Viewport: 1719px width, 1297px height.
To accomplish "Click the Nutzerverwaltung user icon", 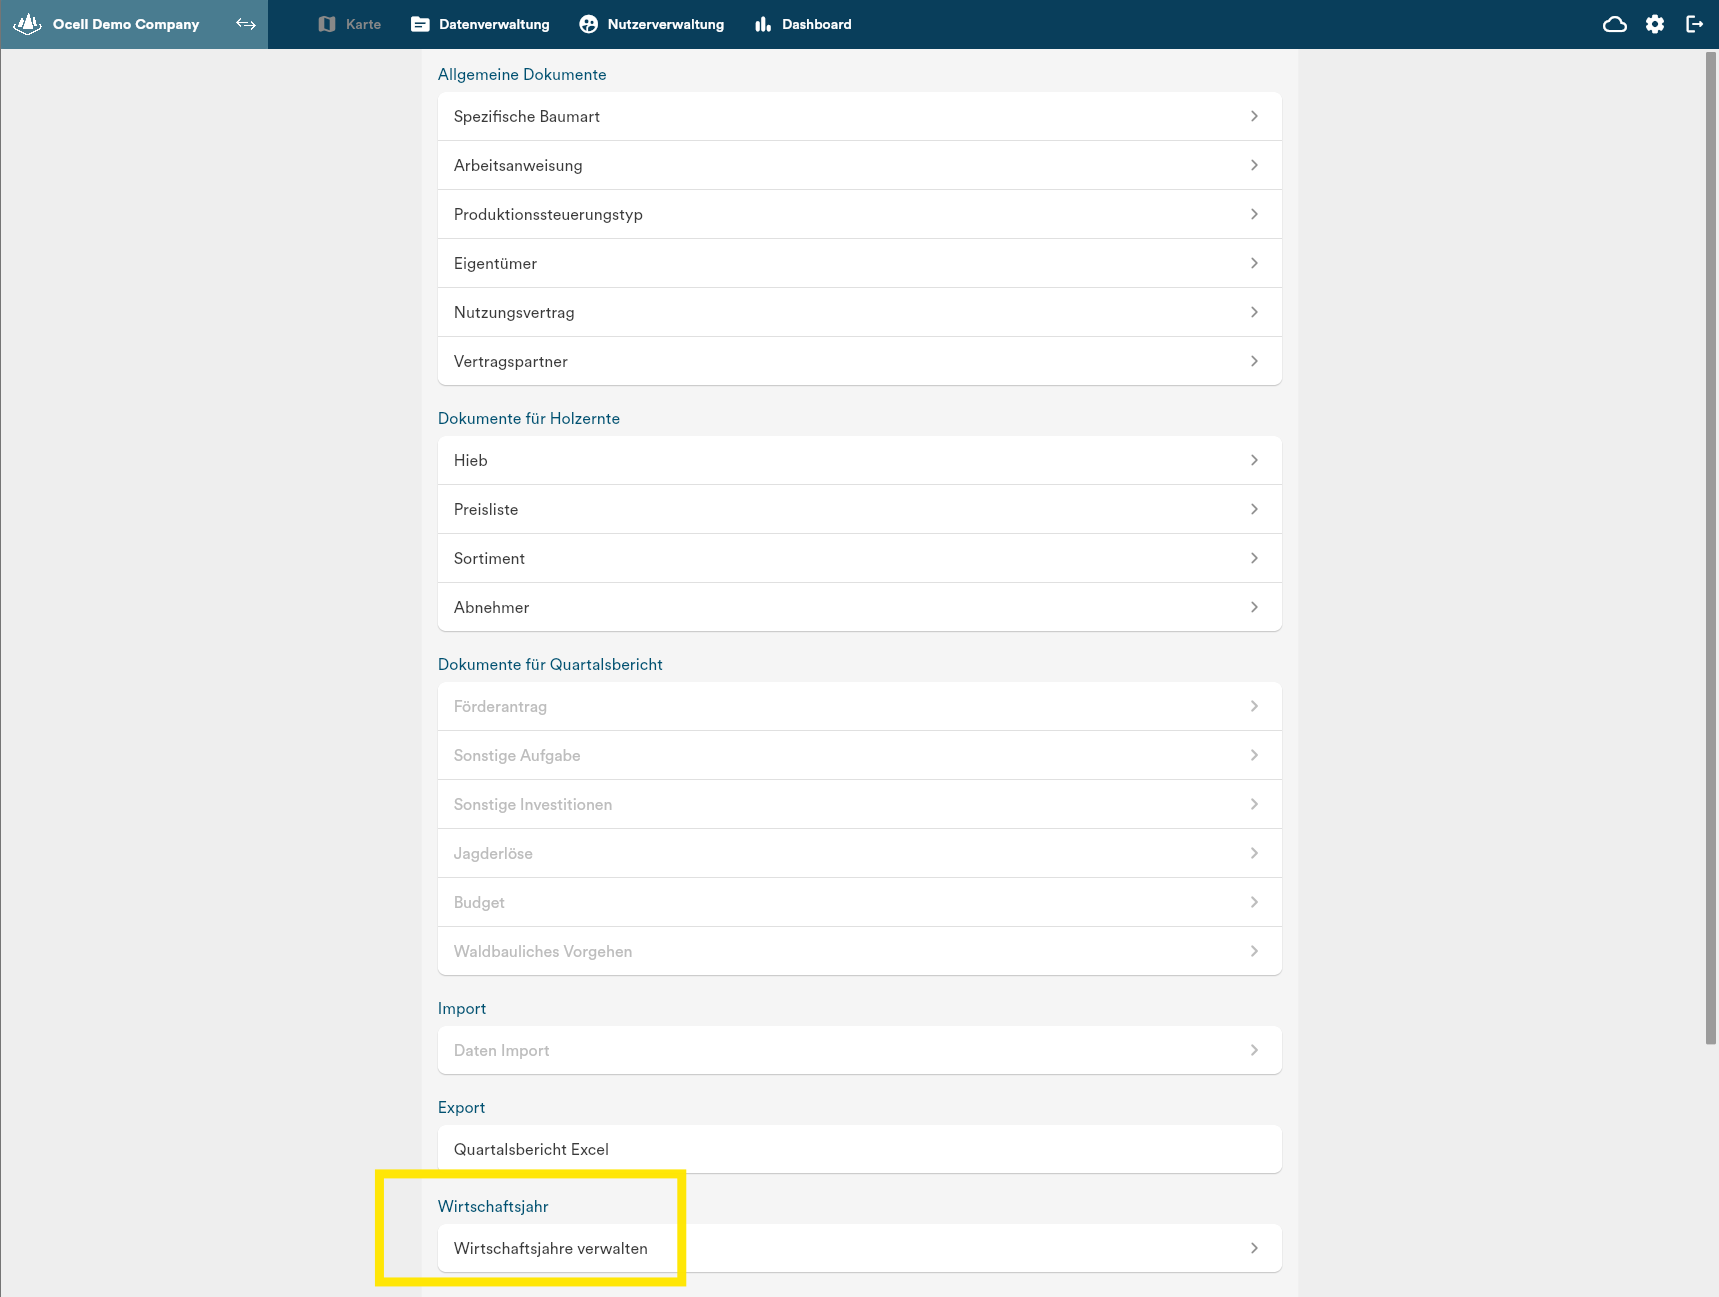I will tap(589, 24).
